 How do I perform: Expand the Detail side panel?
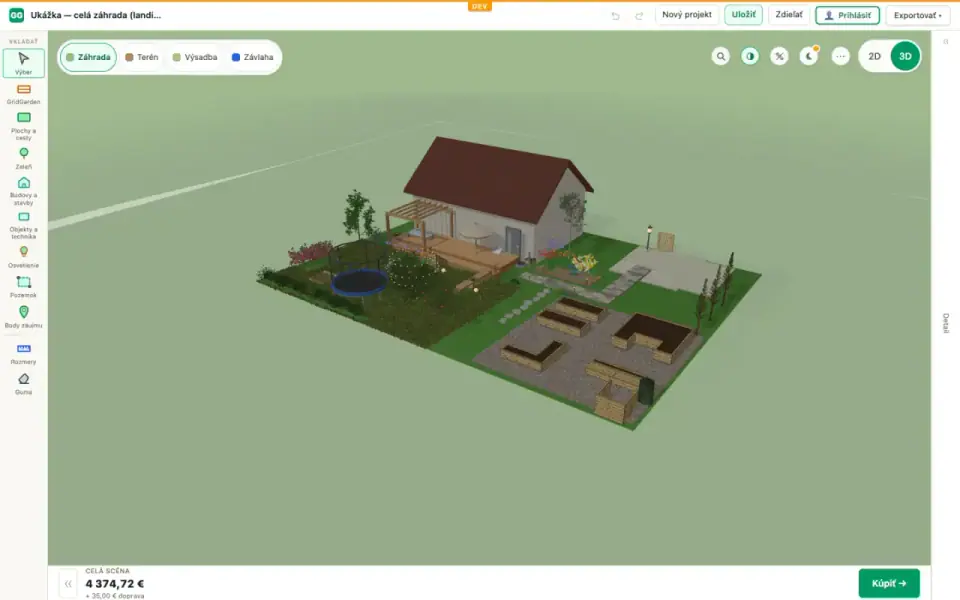945,323
